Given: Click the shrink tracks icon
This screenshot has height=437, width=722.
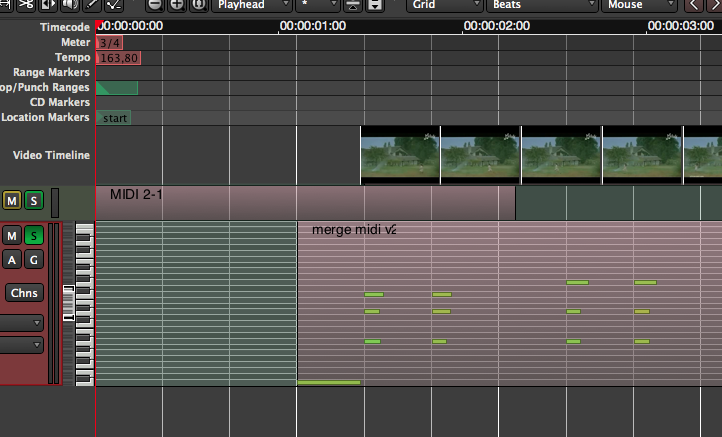Looking at the screenshot, I should [x=375, y=5].
